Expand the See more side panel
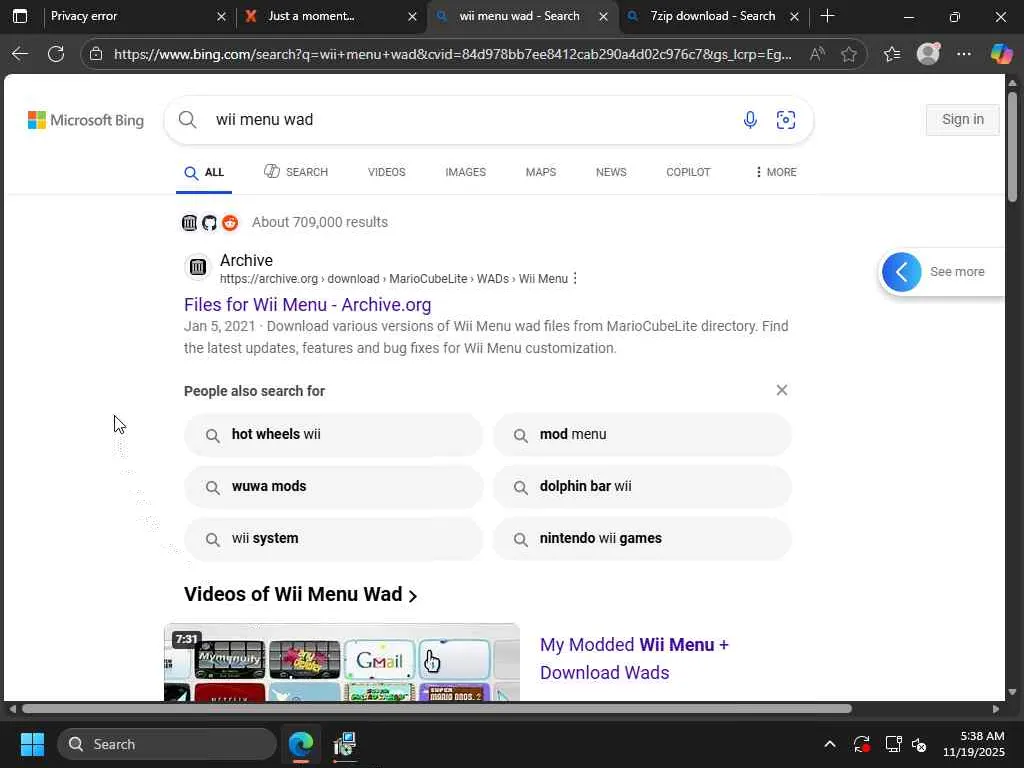The height and width of the screenshot is (768, 1024). 940,272
